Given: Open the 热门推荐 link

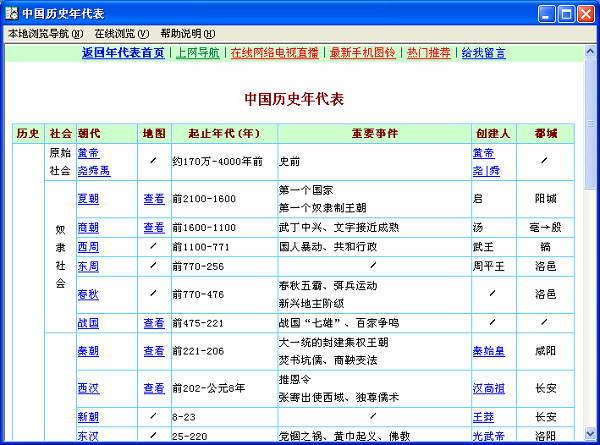Looking at the screenshot, I should [429, 53].
